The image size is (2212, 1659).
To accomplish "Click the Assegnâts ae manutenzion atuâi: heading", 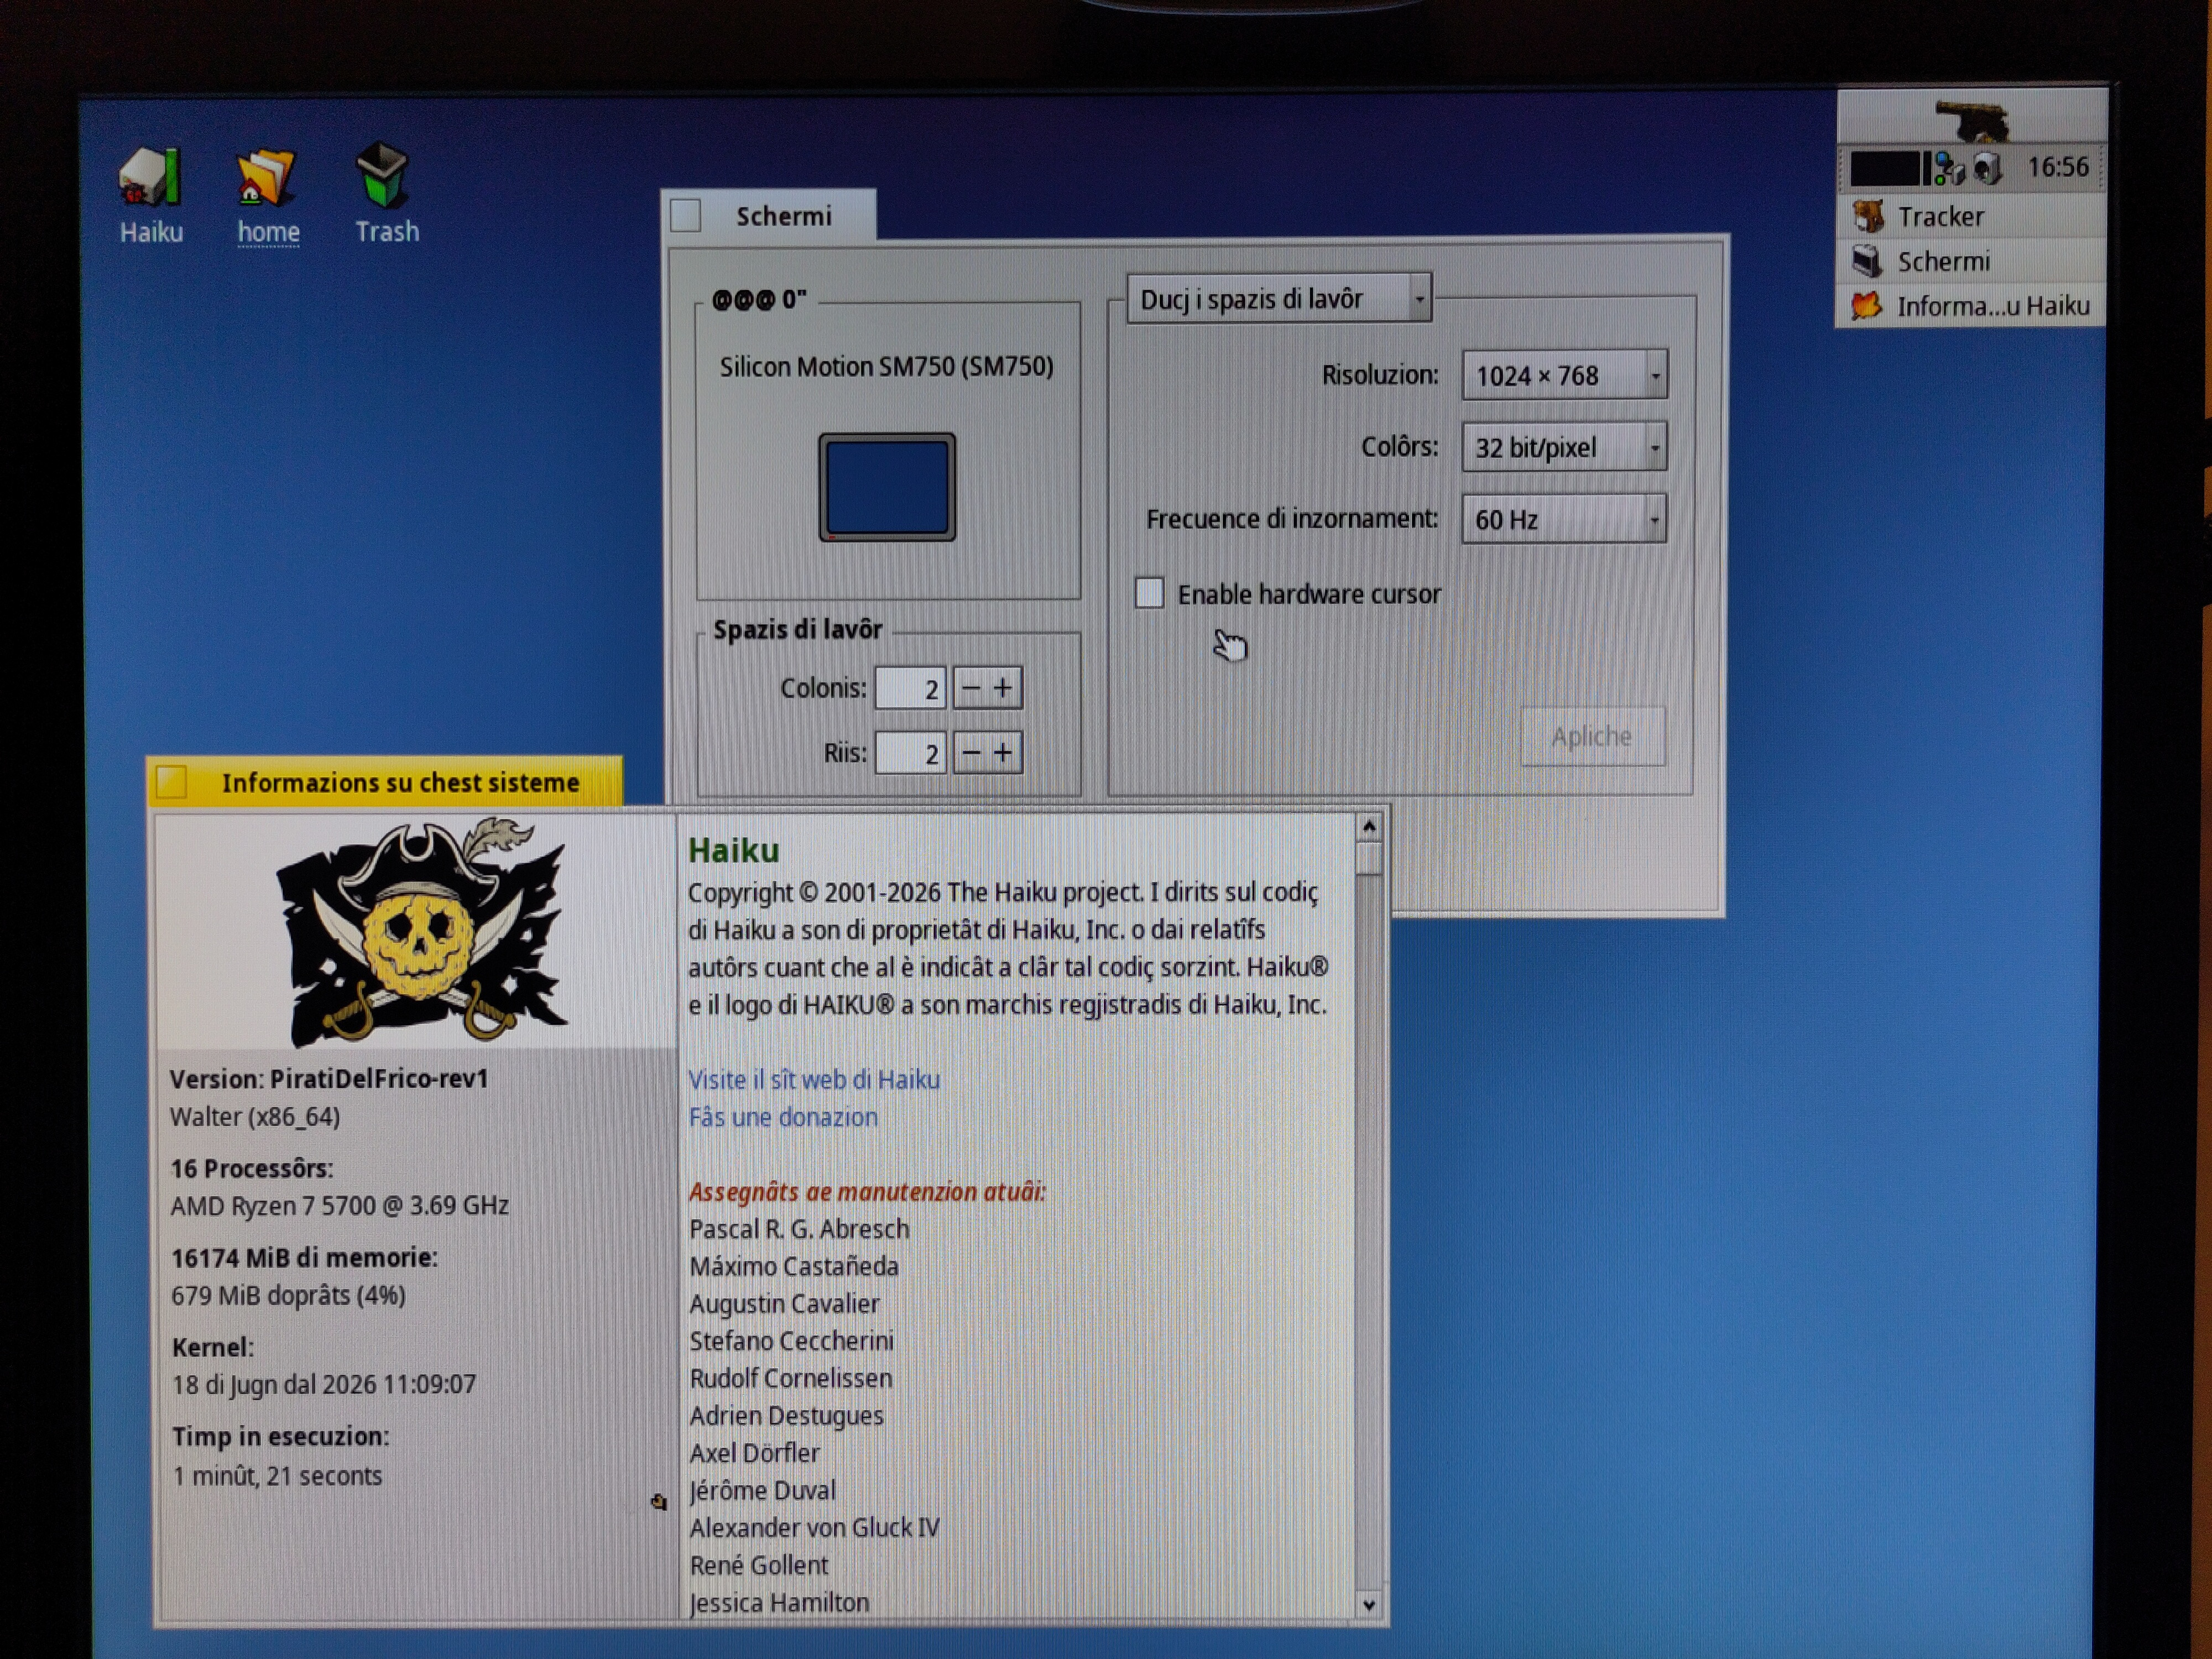I will click(867, 1192).
